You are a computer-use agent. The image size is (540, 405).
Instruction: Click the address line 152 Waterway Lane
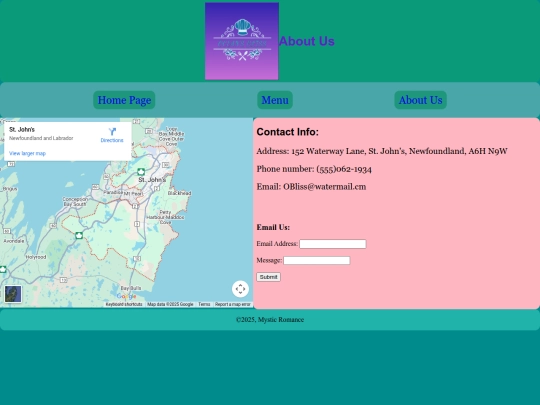pos(382,151)
